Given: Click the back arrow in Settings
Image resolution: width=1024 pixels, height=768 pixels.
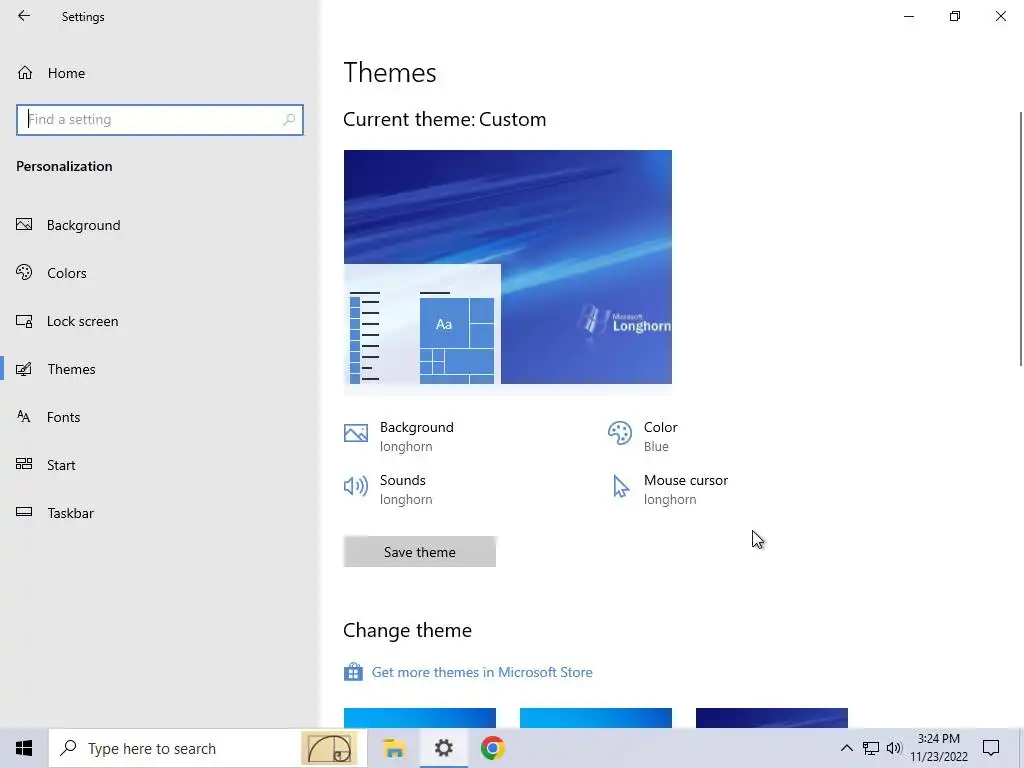Looking at the screenshot, I should 24,16.
